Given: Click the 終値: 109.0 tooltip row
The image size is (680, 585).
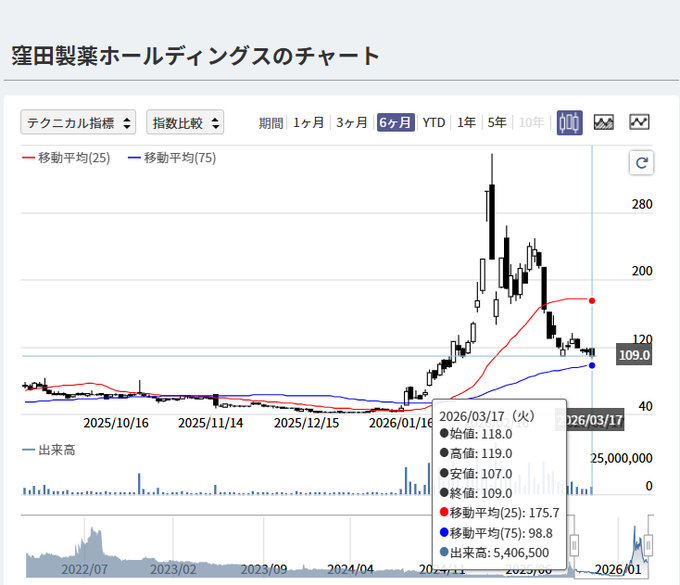Looking at the screenshot, I should [476, 493].
